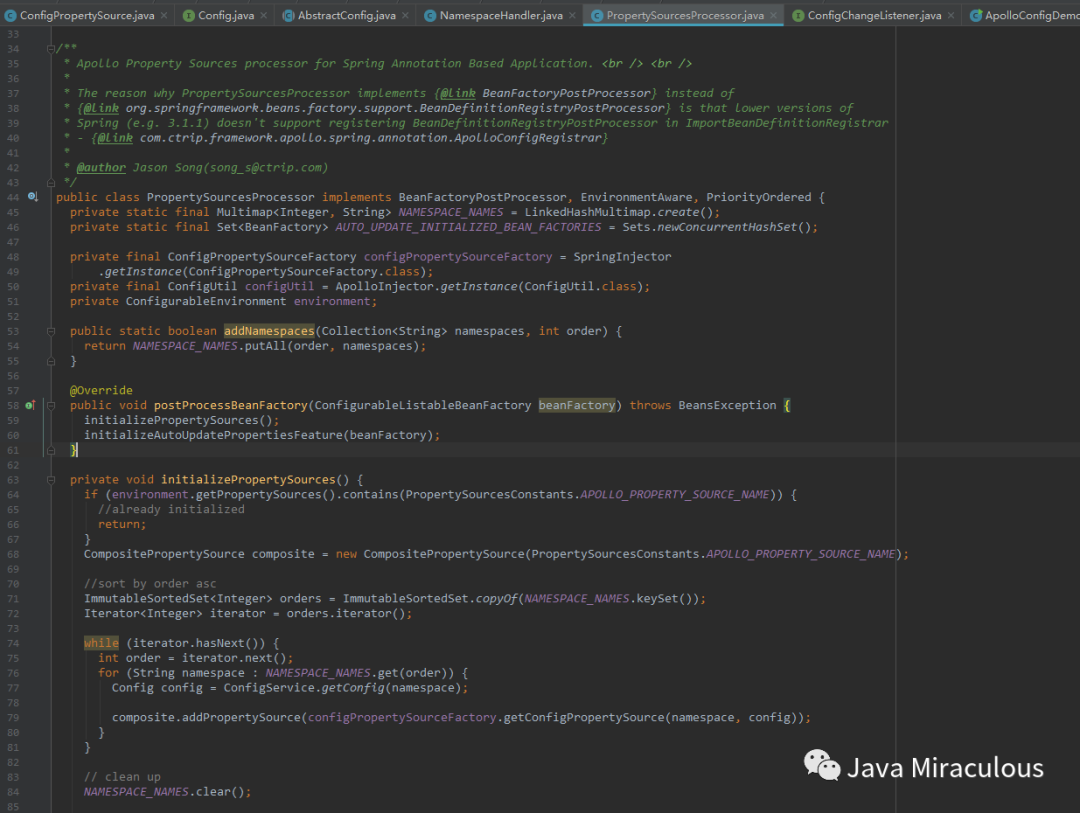
Task: Click the initializeAutoUpdatePropertiesFeature call on line 60
Action: click(x=262, y=435)
